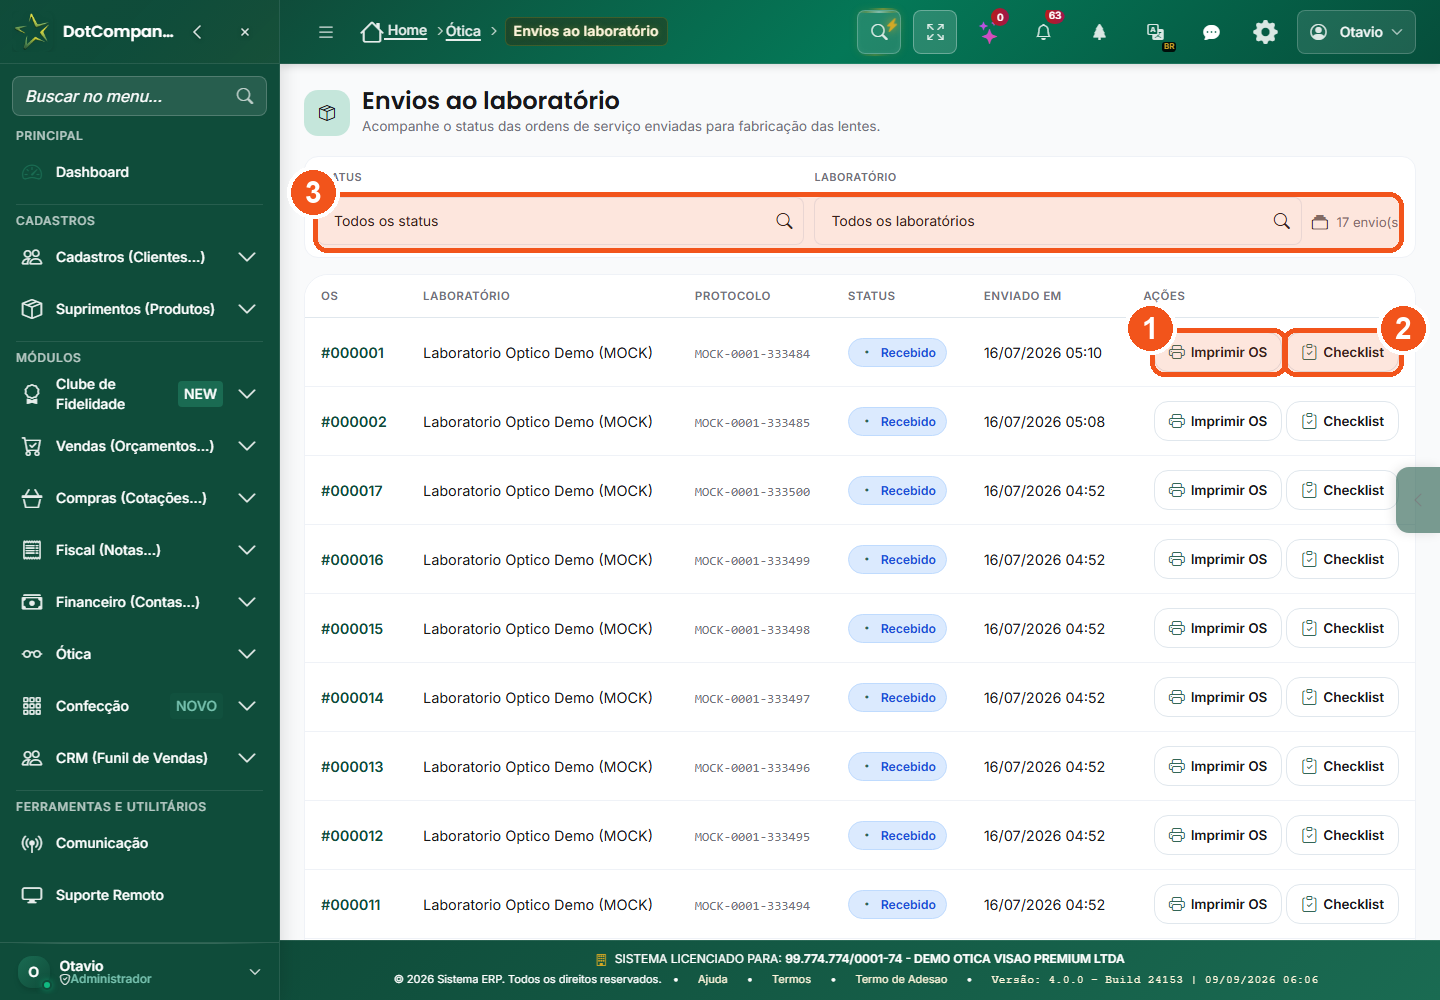
Task: Expand Cadastros (Clientes...) menu
Action: click(139, 257)
